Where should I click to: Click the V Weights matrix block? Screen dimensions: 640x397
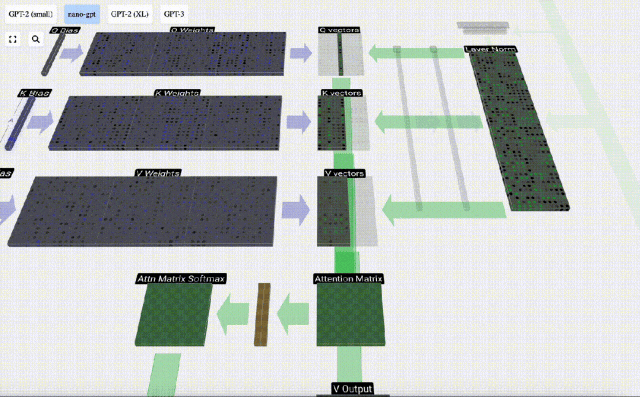pos(142,211)
